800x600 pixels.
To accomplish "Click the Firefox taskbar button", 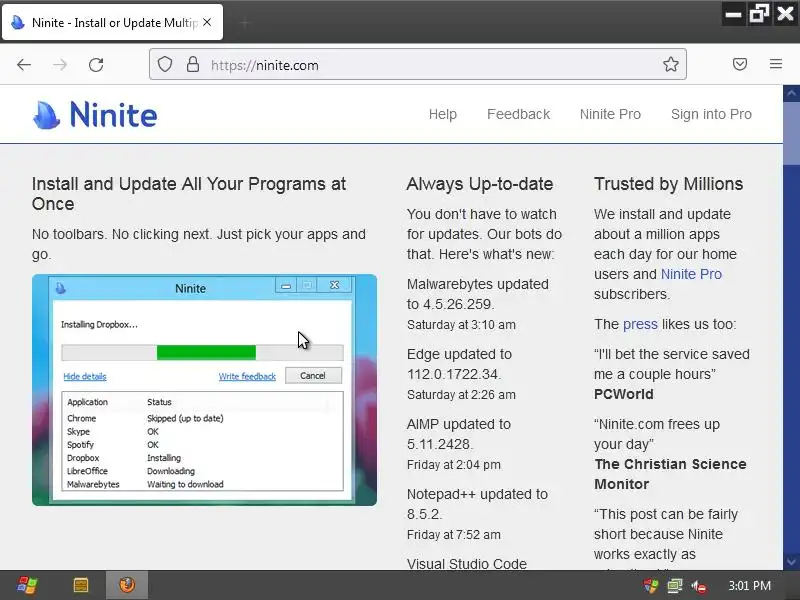I will [127, 585].
